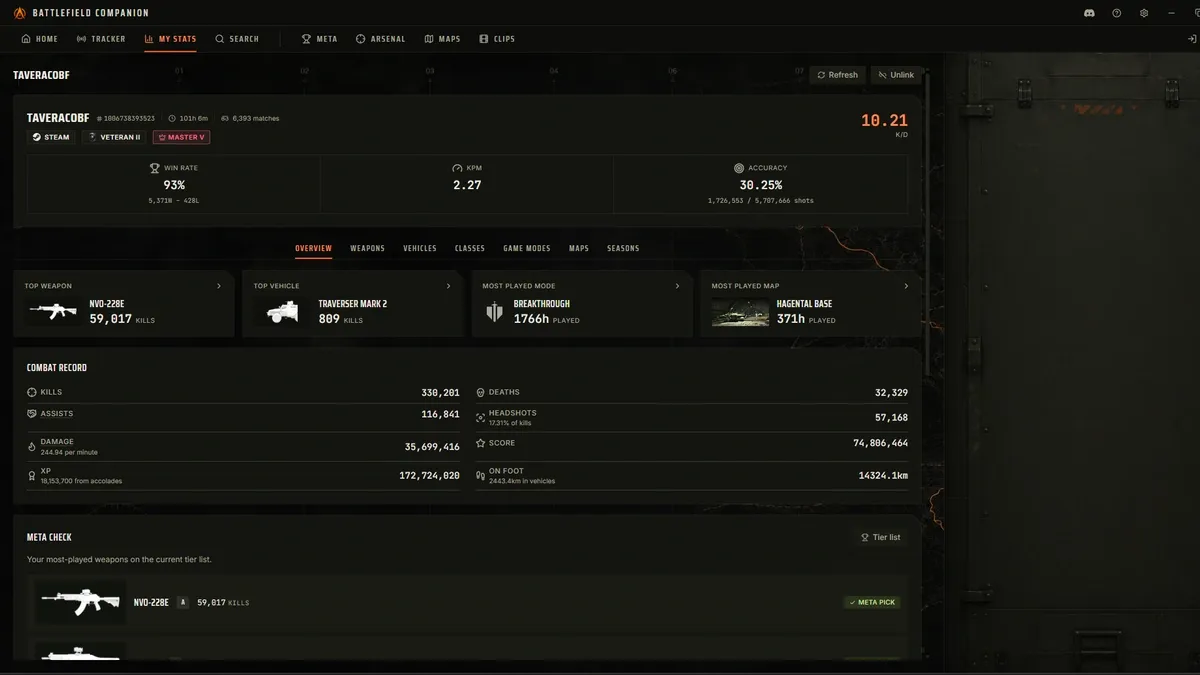This screenshot has height=675, width=1200.
Task: Open the Arsenal tab
Action: point(381,39)
